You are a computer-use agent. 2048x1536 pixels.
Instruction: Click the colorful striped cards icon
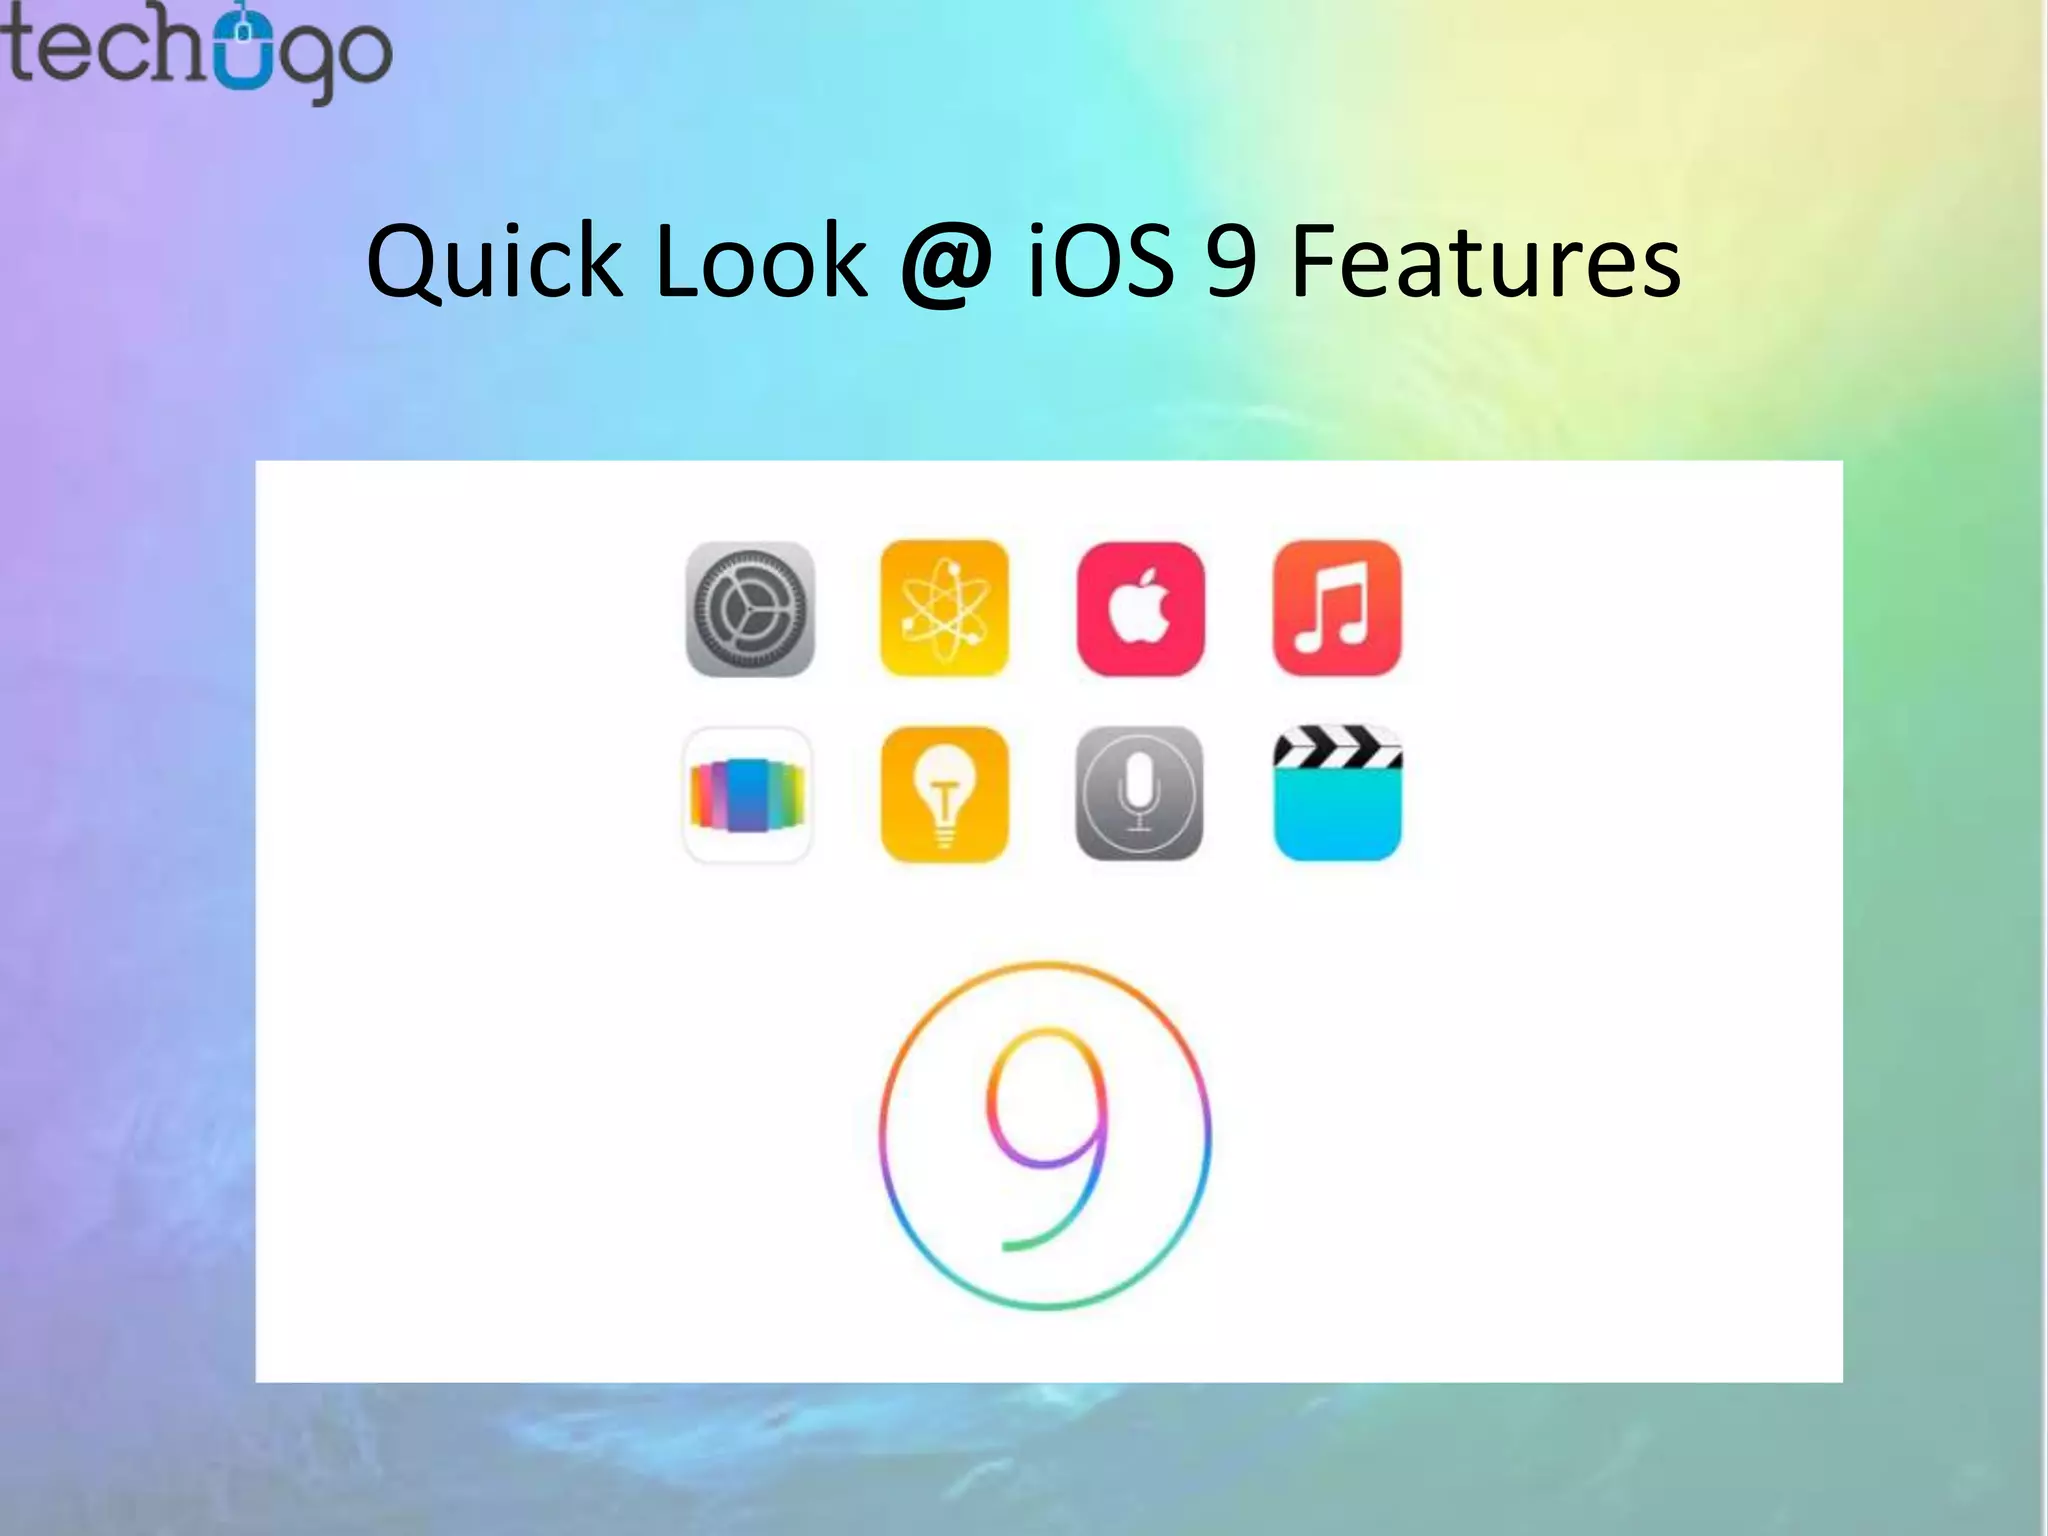(x=748, y=795)
